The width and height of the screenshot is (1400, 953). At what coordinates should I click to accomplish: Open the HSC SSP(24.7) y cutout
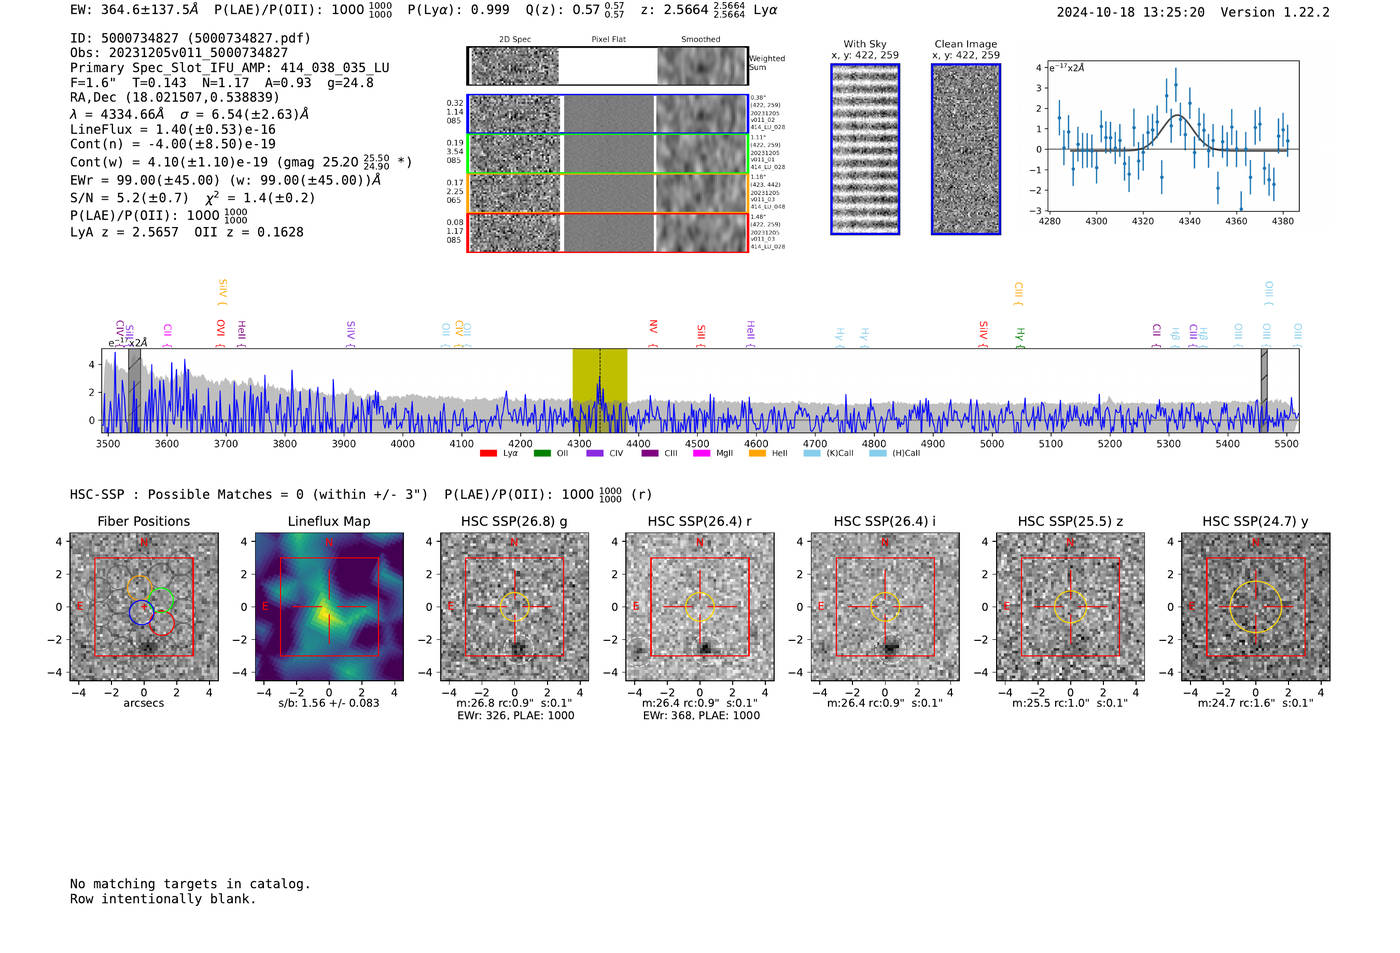click(x=1256, y=606)
